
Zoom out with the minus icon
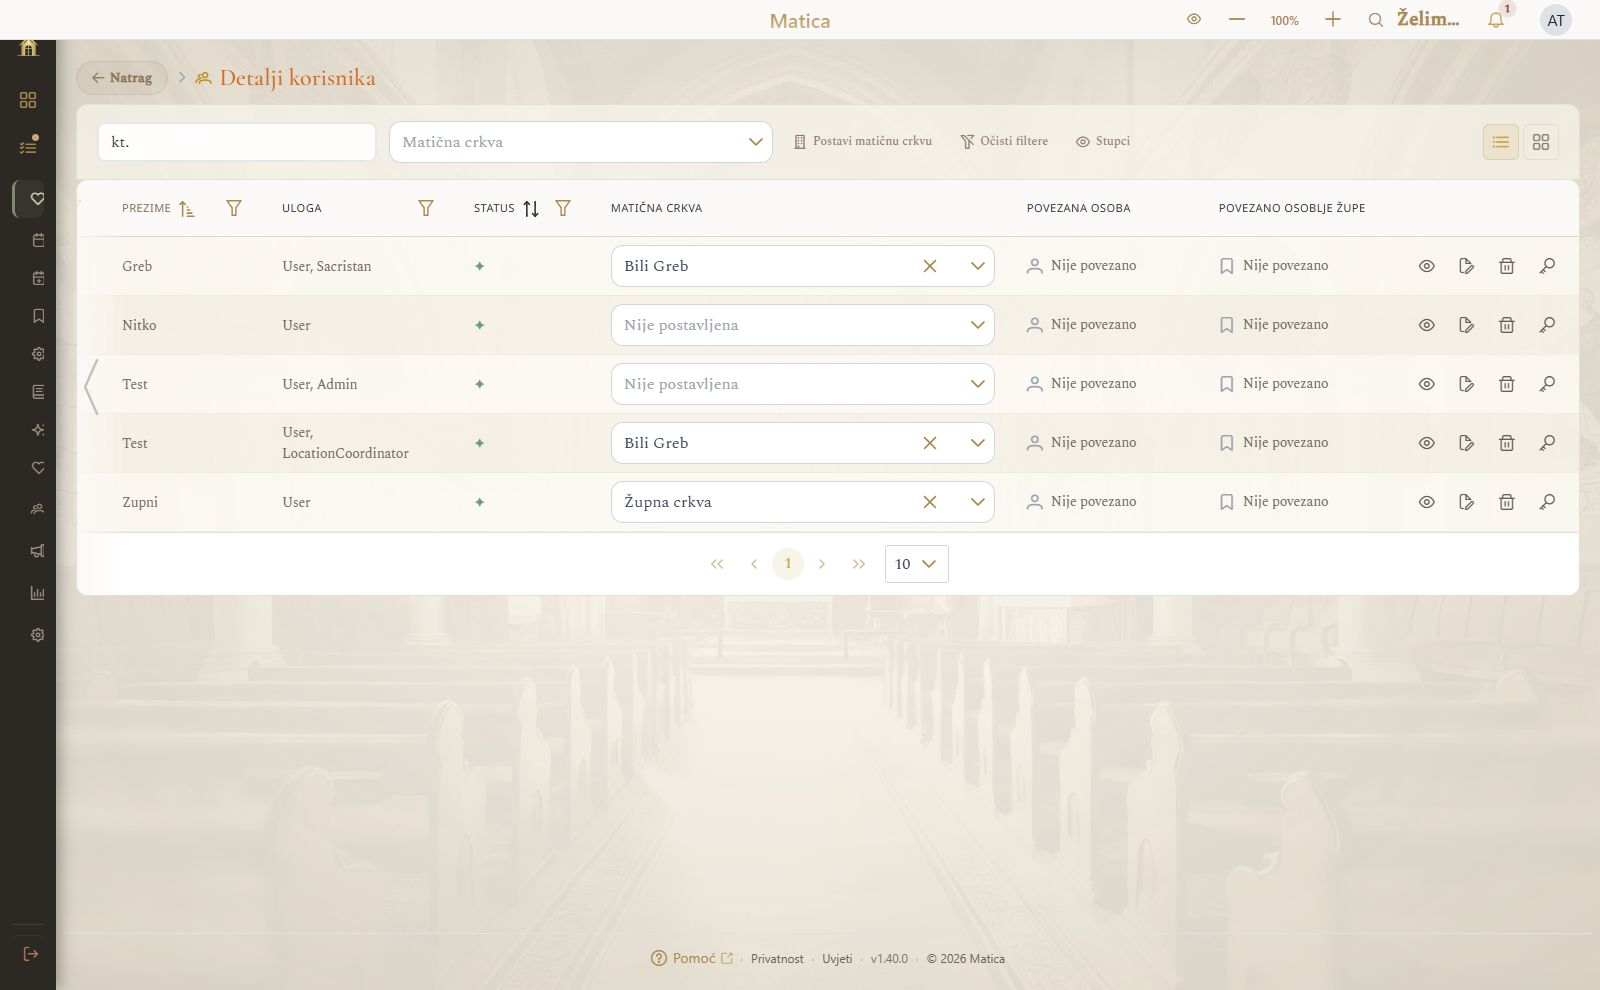pos(1237,19)
